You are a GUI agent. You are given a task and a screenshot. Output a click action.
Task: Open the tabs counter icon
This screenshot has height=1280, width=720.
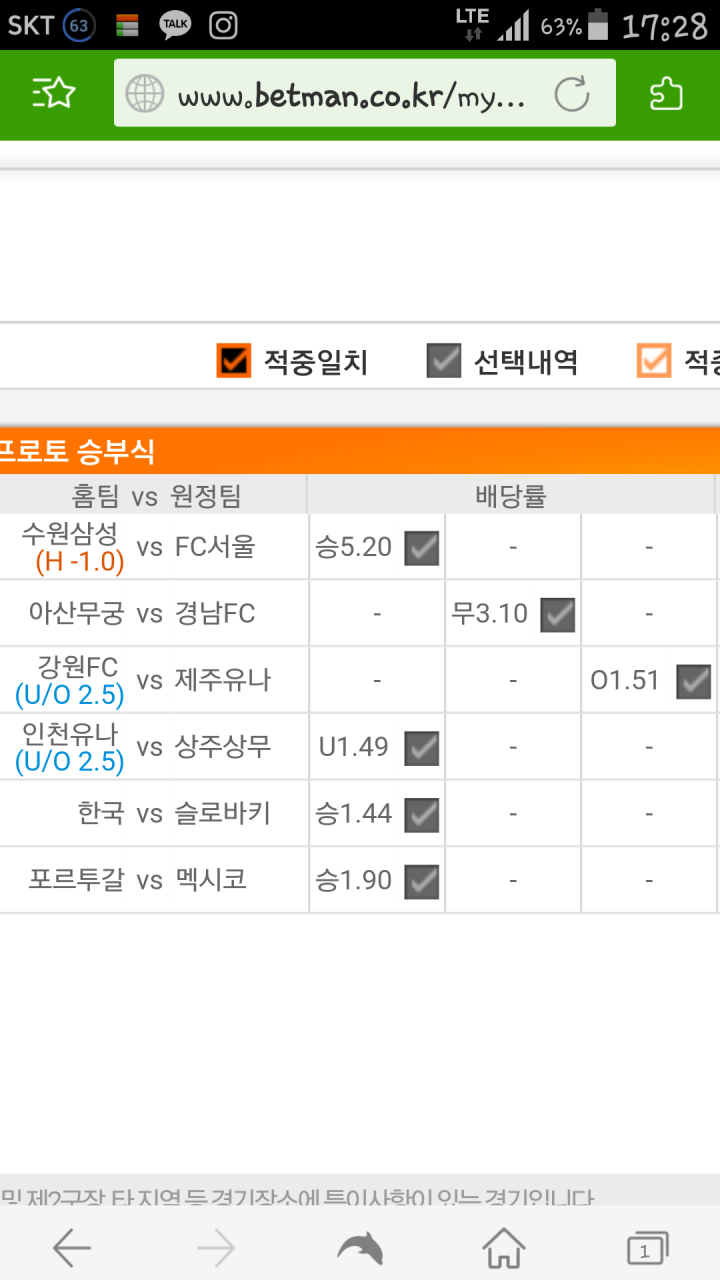[647, 1248]
